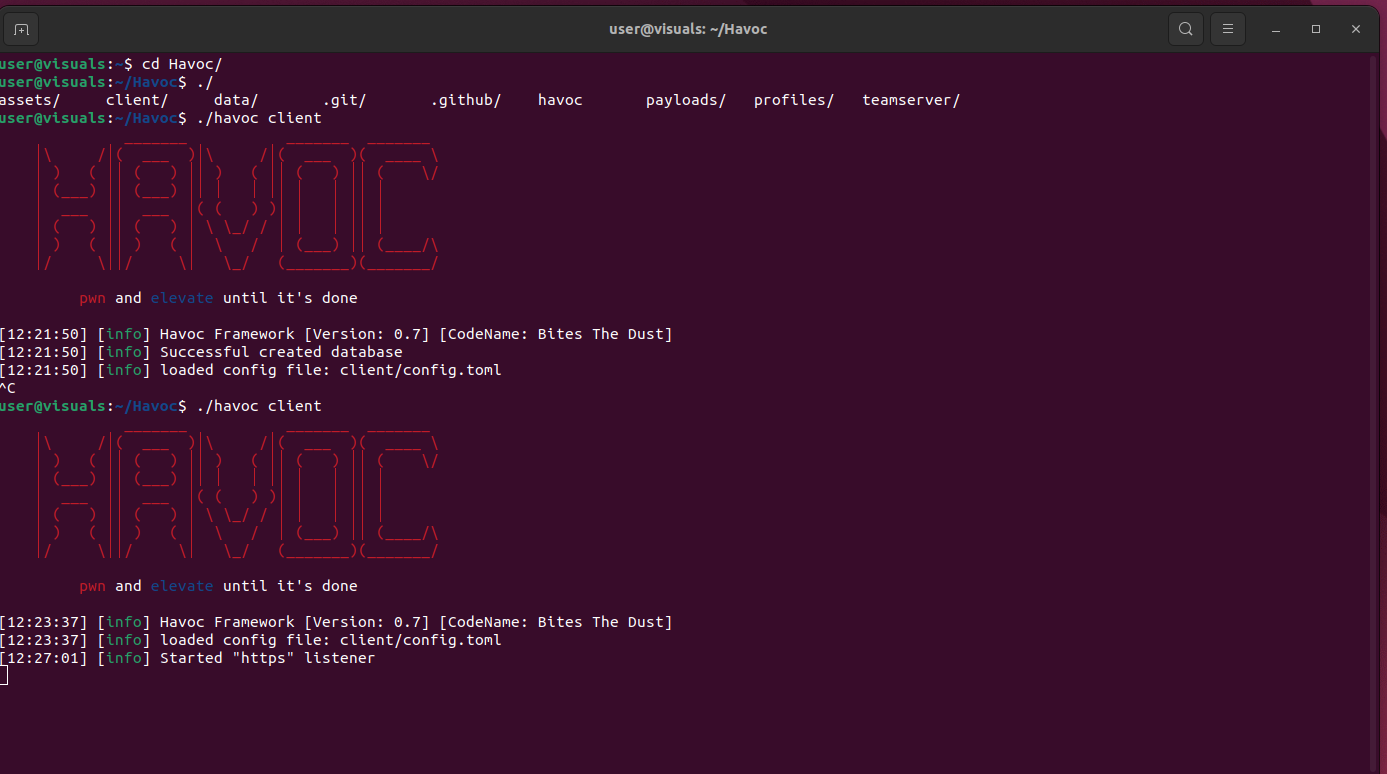This screenshot has width=1387, height=774.
Task: Open the terminal hamburger menu
Action: click(x=1228, y=29)
